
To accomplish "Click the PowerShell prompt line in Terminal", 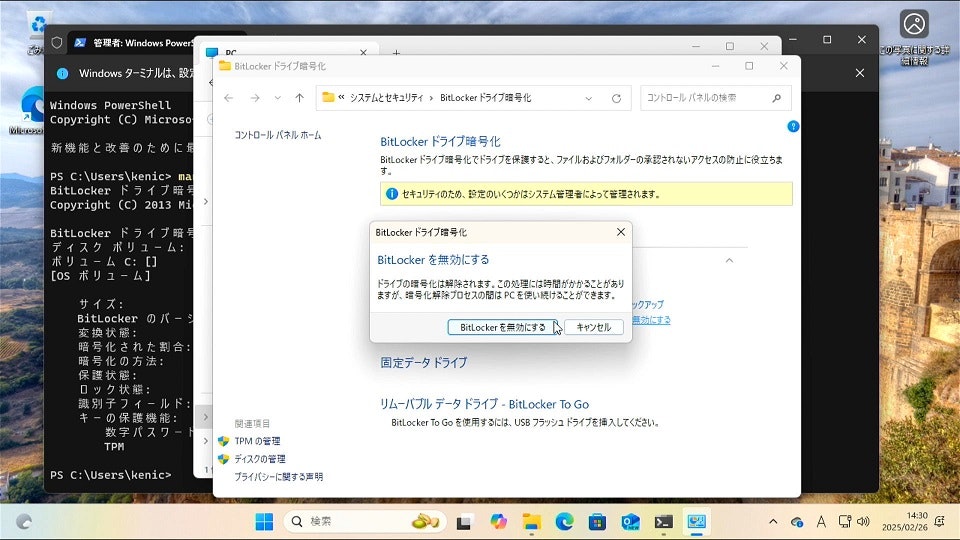I will (111, 475).
